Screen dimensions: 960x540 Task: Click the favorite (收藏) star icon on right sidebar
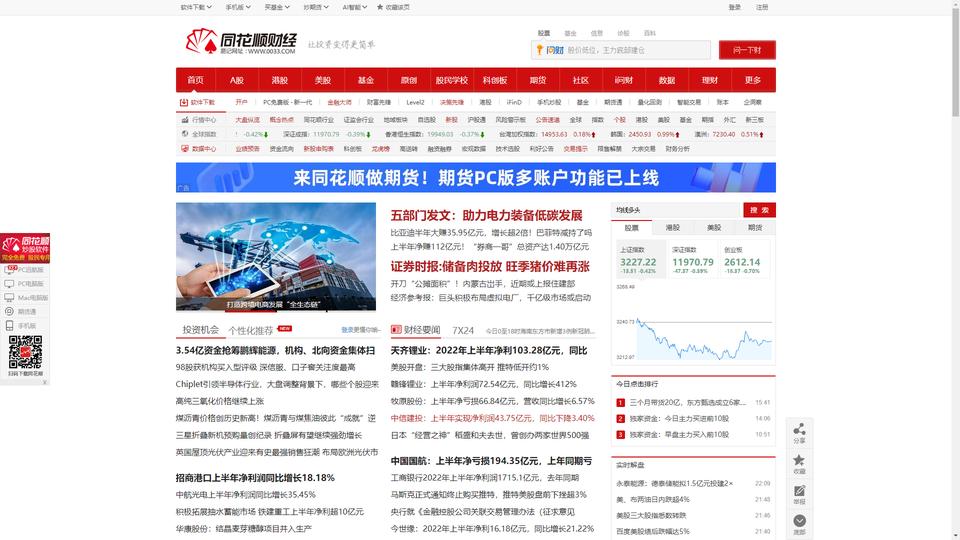click(x=799, y=460)
